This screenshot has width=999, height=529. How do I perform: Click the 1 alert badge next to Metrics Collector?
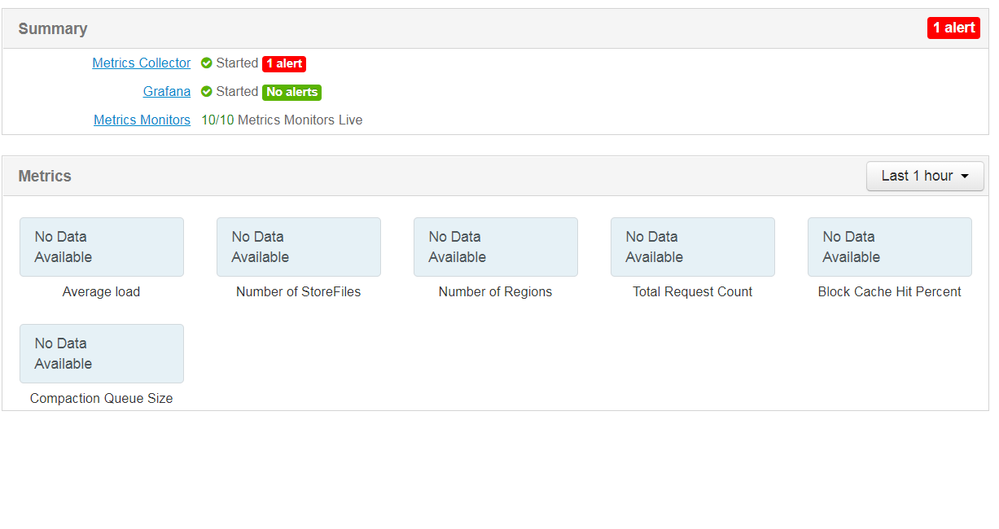point(284,63)
